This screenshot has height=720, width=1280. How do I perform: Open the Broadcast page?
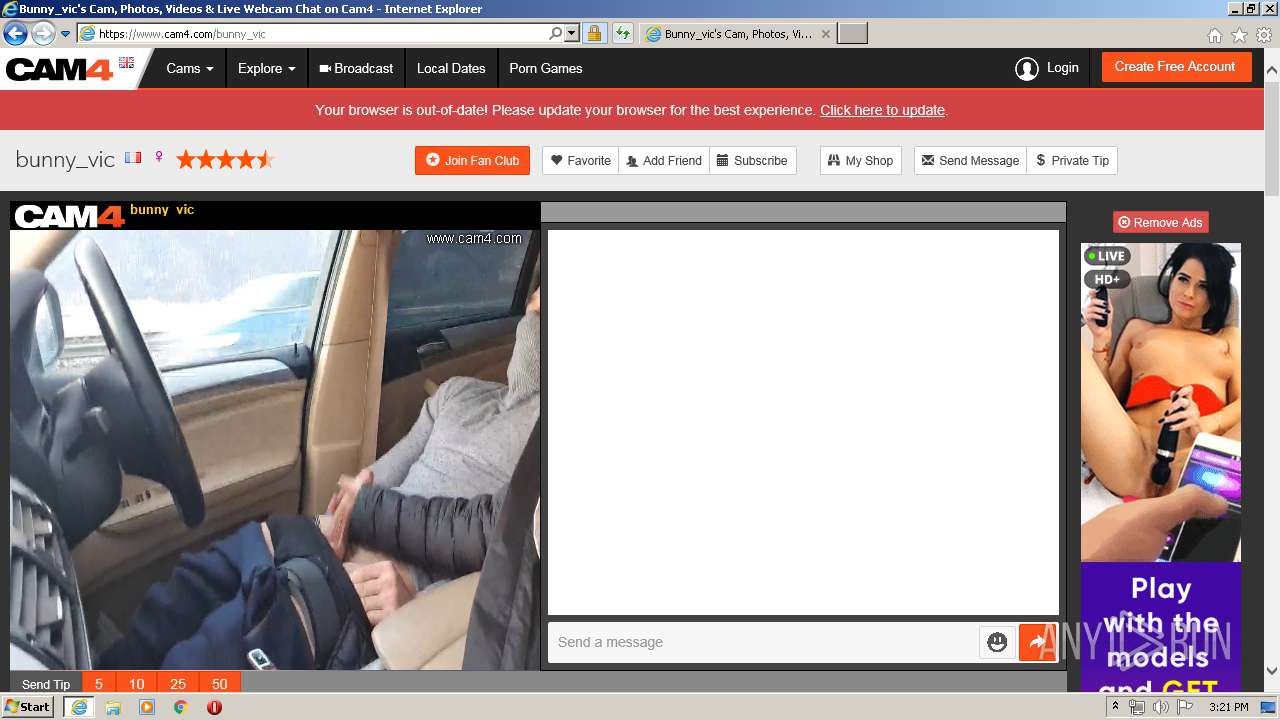tap(356, 69)
